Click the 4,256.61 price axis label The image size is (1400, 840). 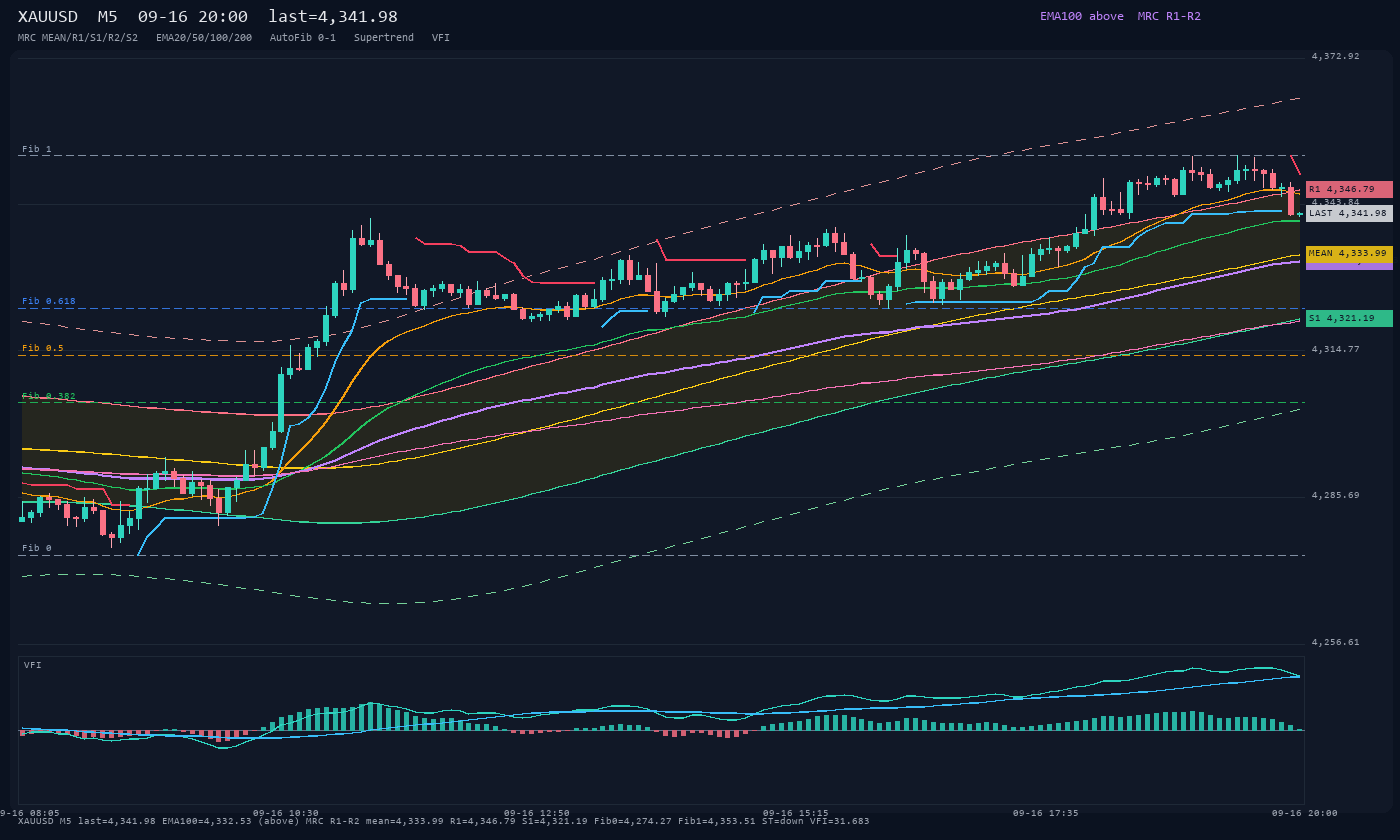click(x=1336, y=642)
